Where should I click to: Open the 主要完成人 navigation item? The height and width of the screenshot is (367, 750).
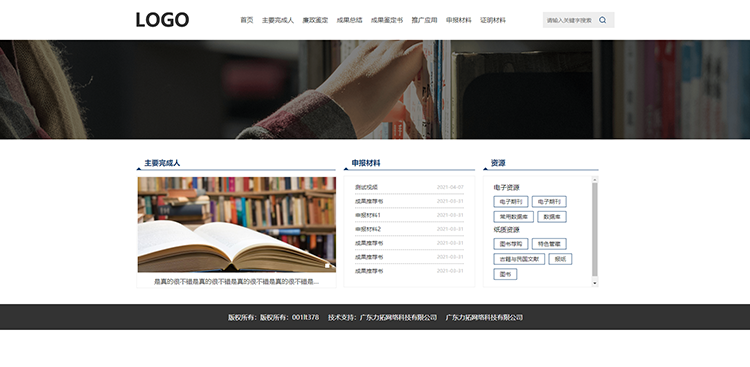pos(278,20)
